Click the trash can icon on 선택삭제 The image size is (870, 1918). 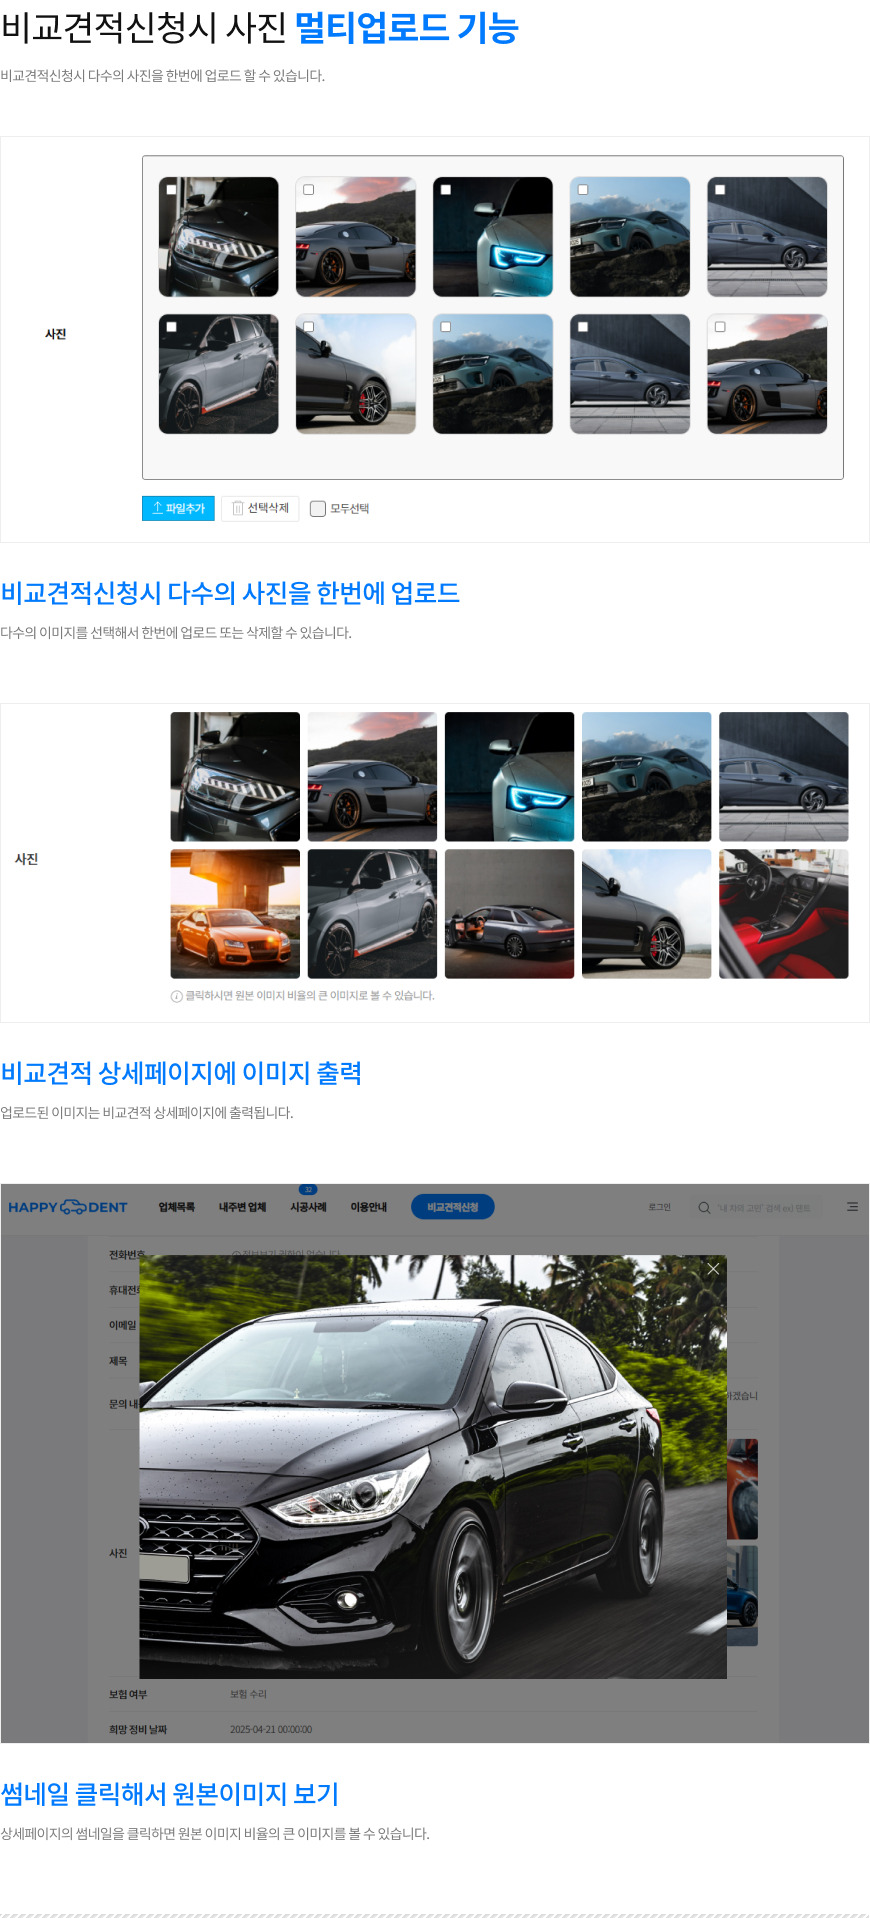tap(238, 508)
